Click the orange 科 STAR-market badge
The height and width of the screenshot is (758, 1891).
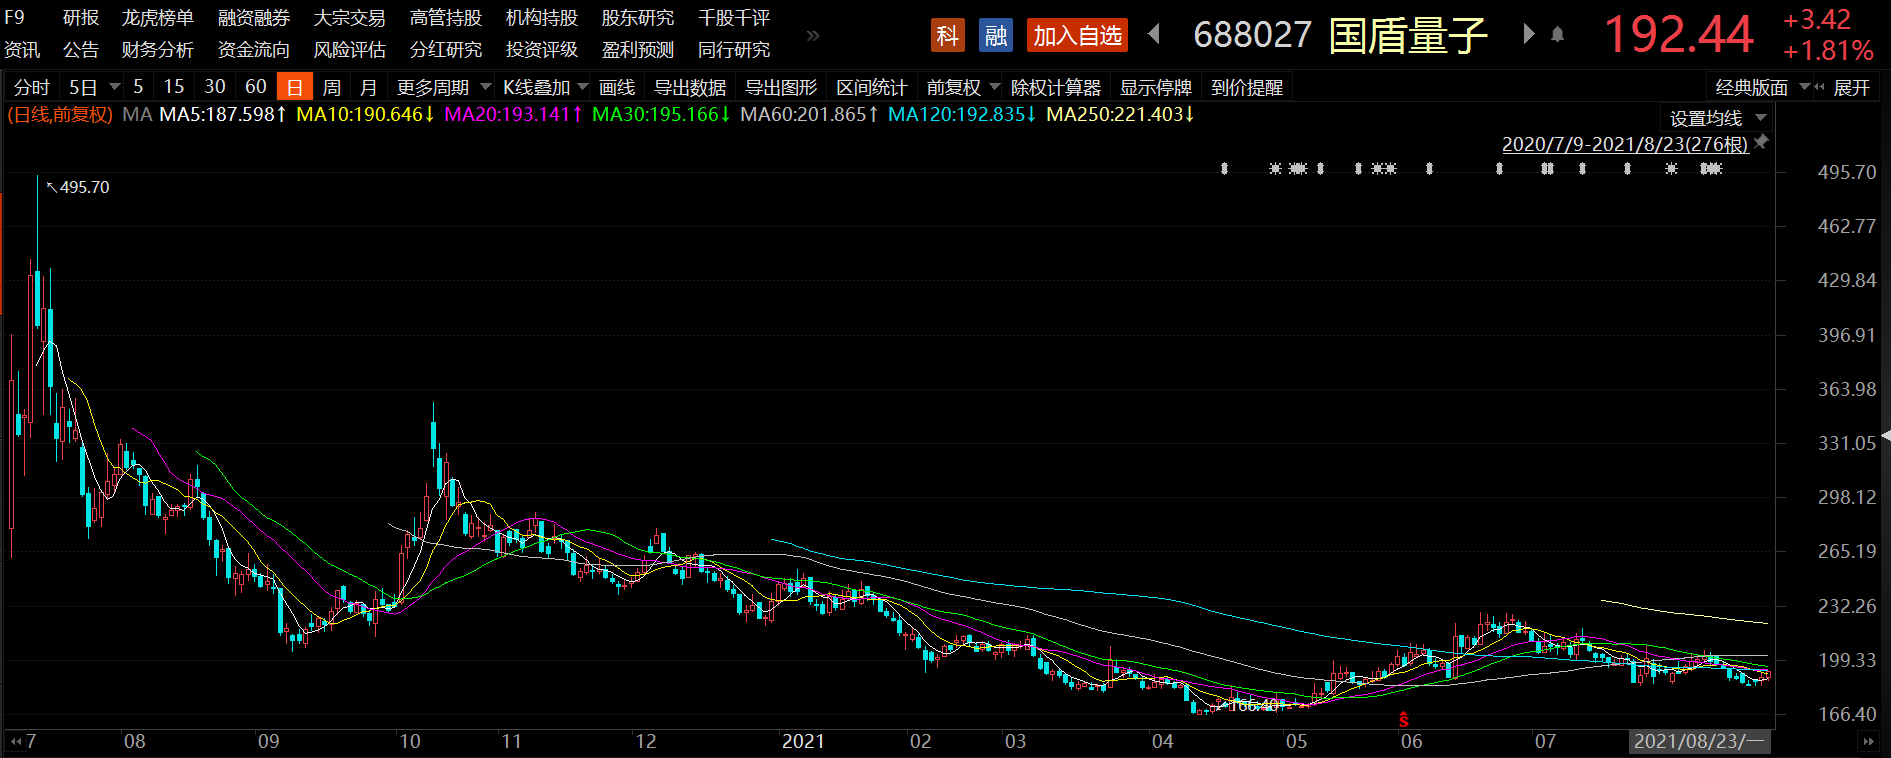click(947, 36)
